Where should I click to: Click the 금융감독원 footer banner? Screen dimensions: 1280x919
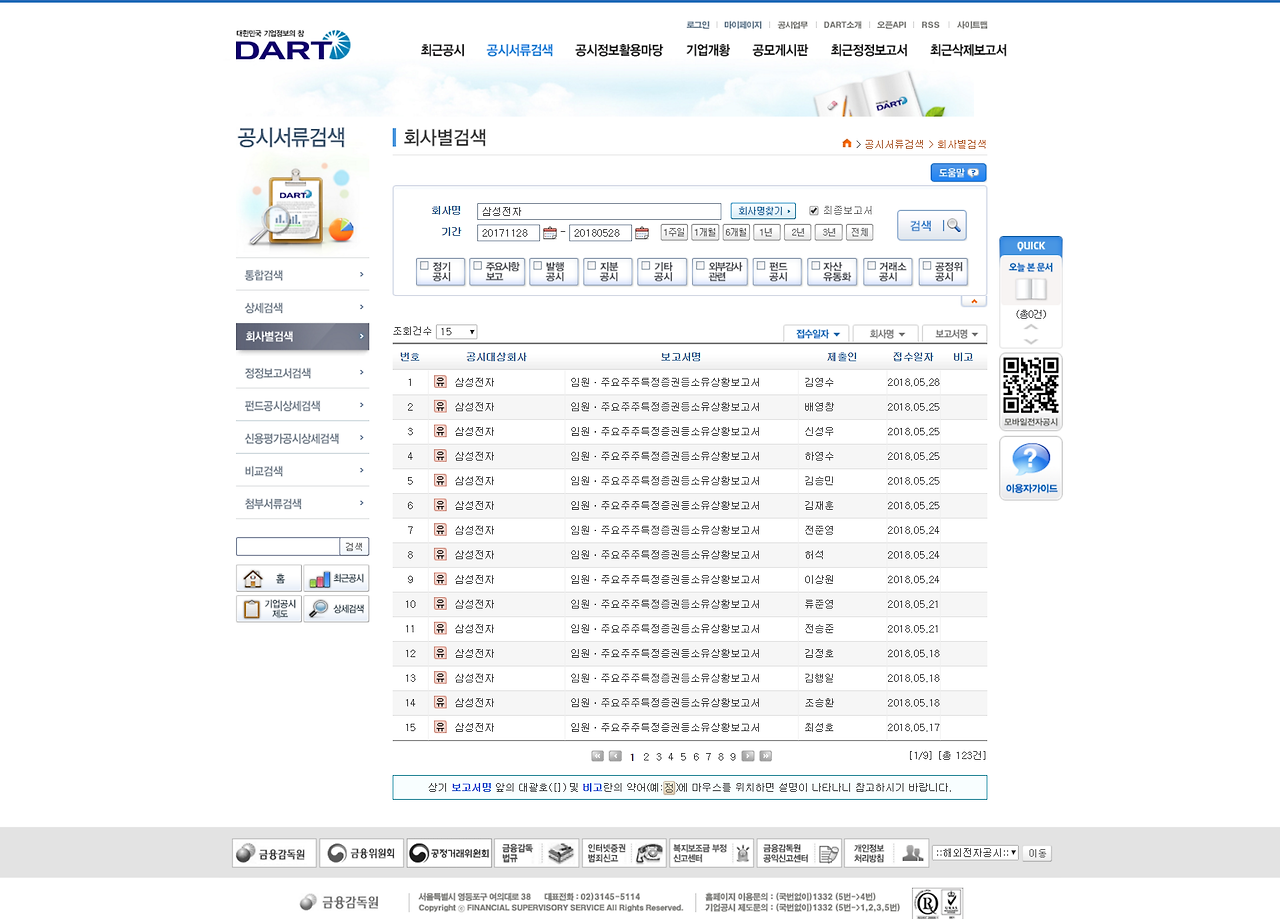pos(274,853)
